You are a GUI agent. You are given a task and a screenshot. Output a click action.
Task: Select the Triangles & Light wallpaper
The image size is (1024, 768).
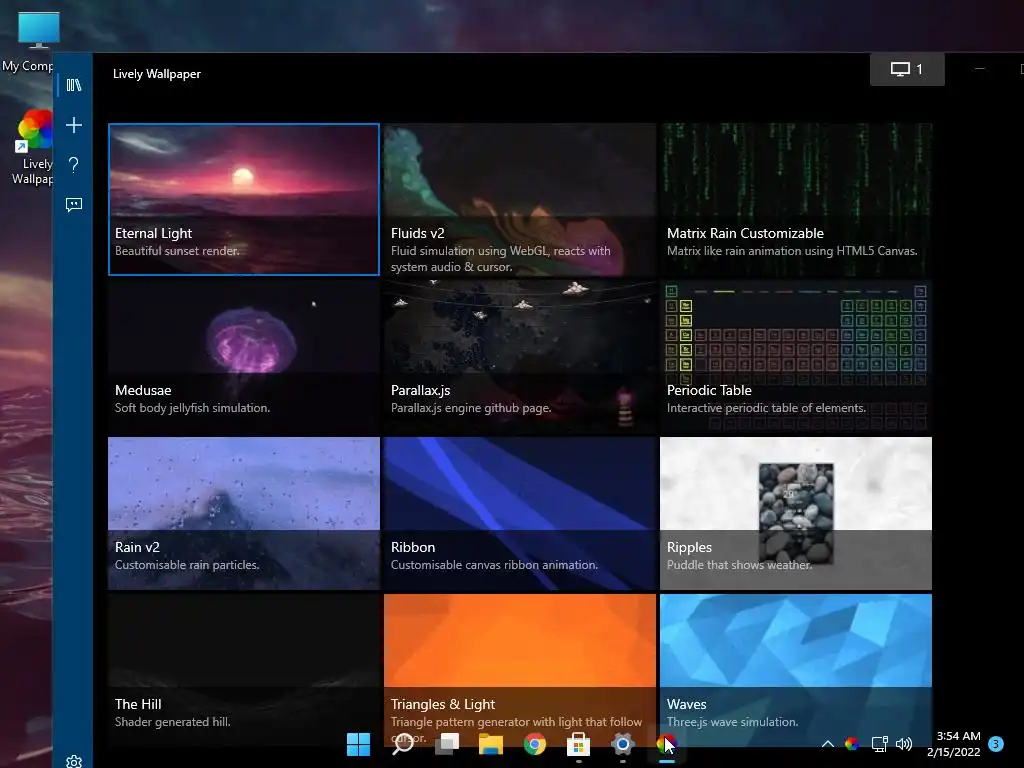[x=520, y=670]
